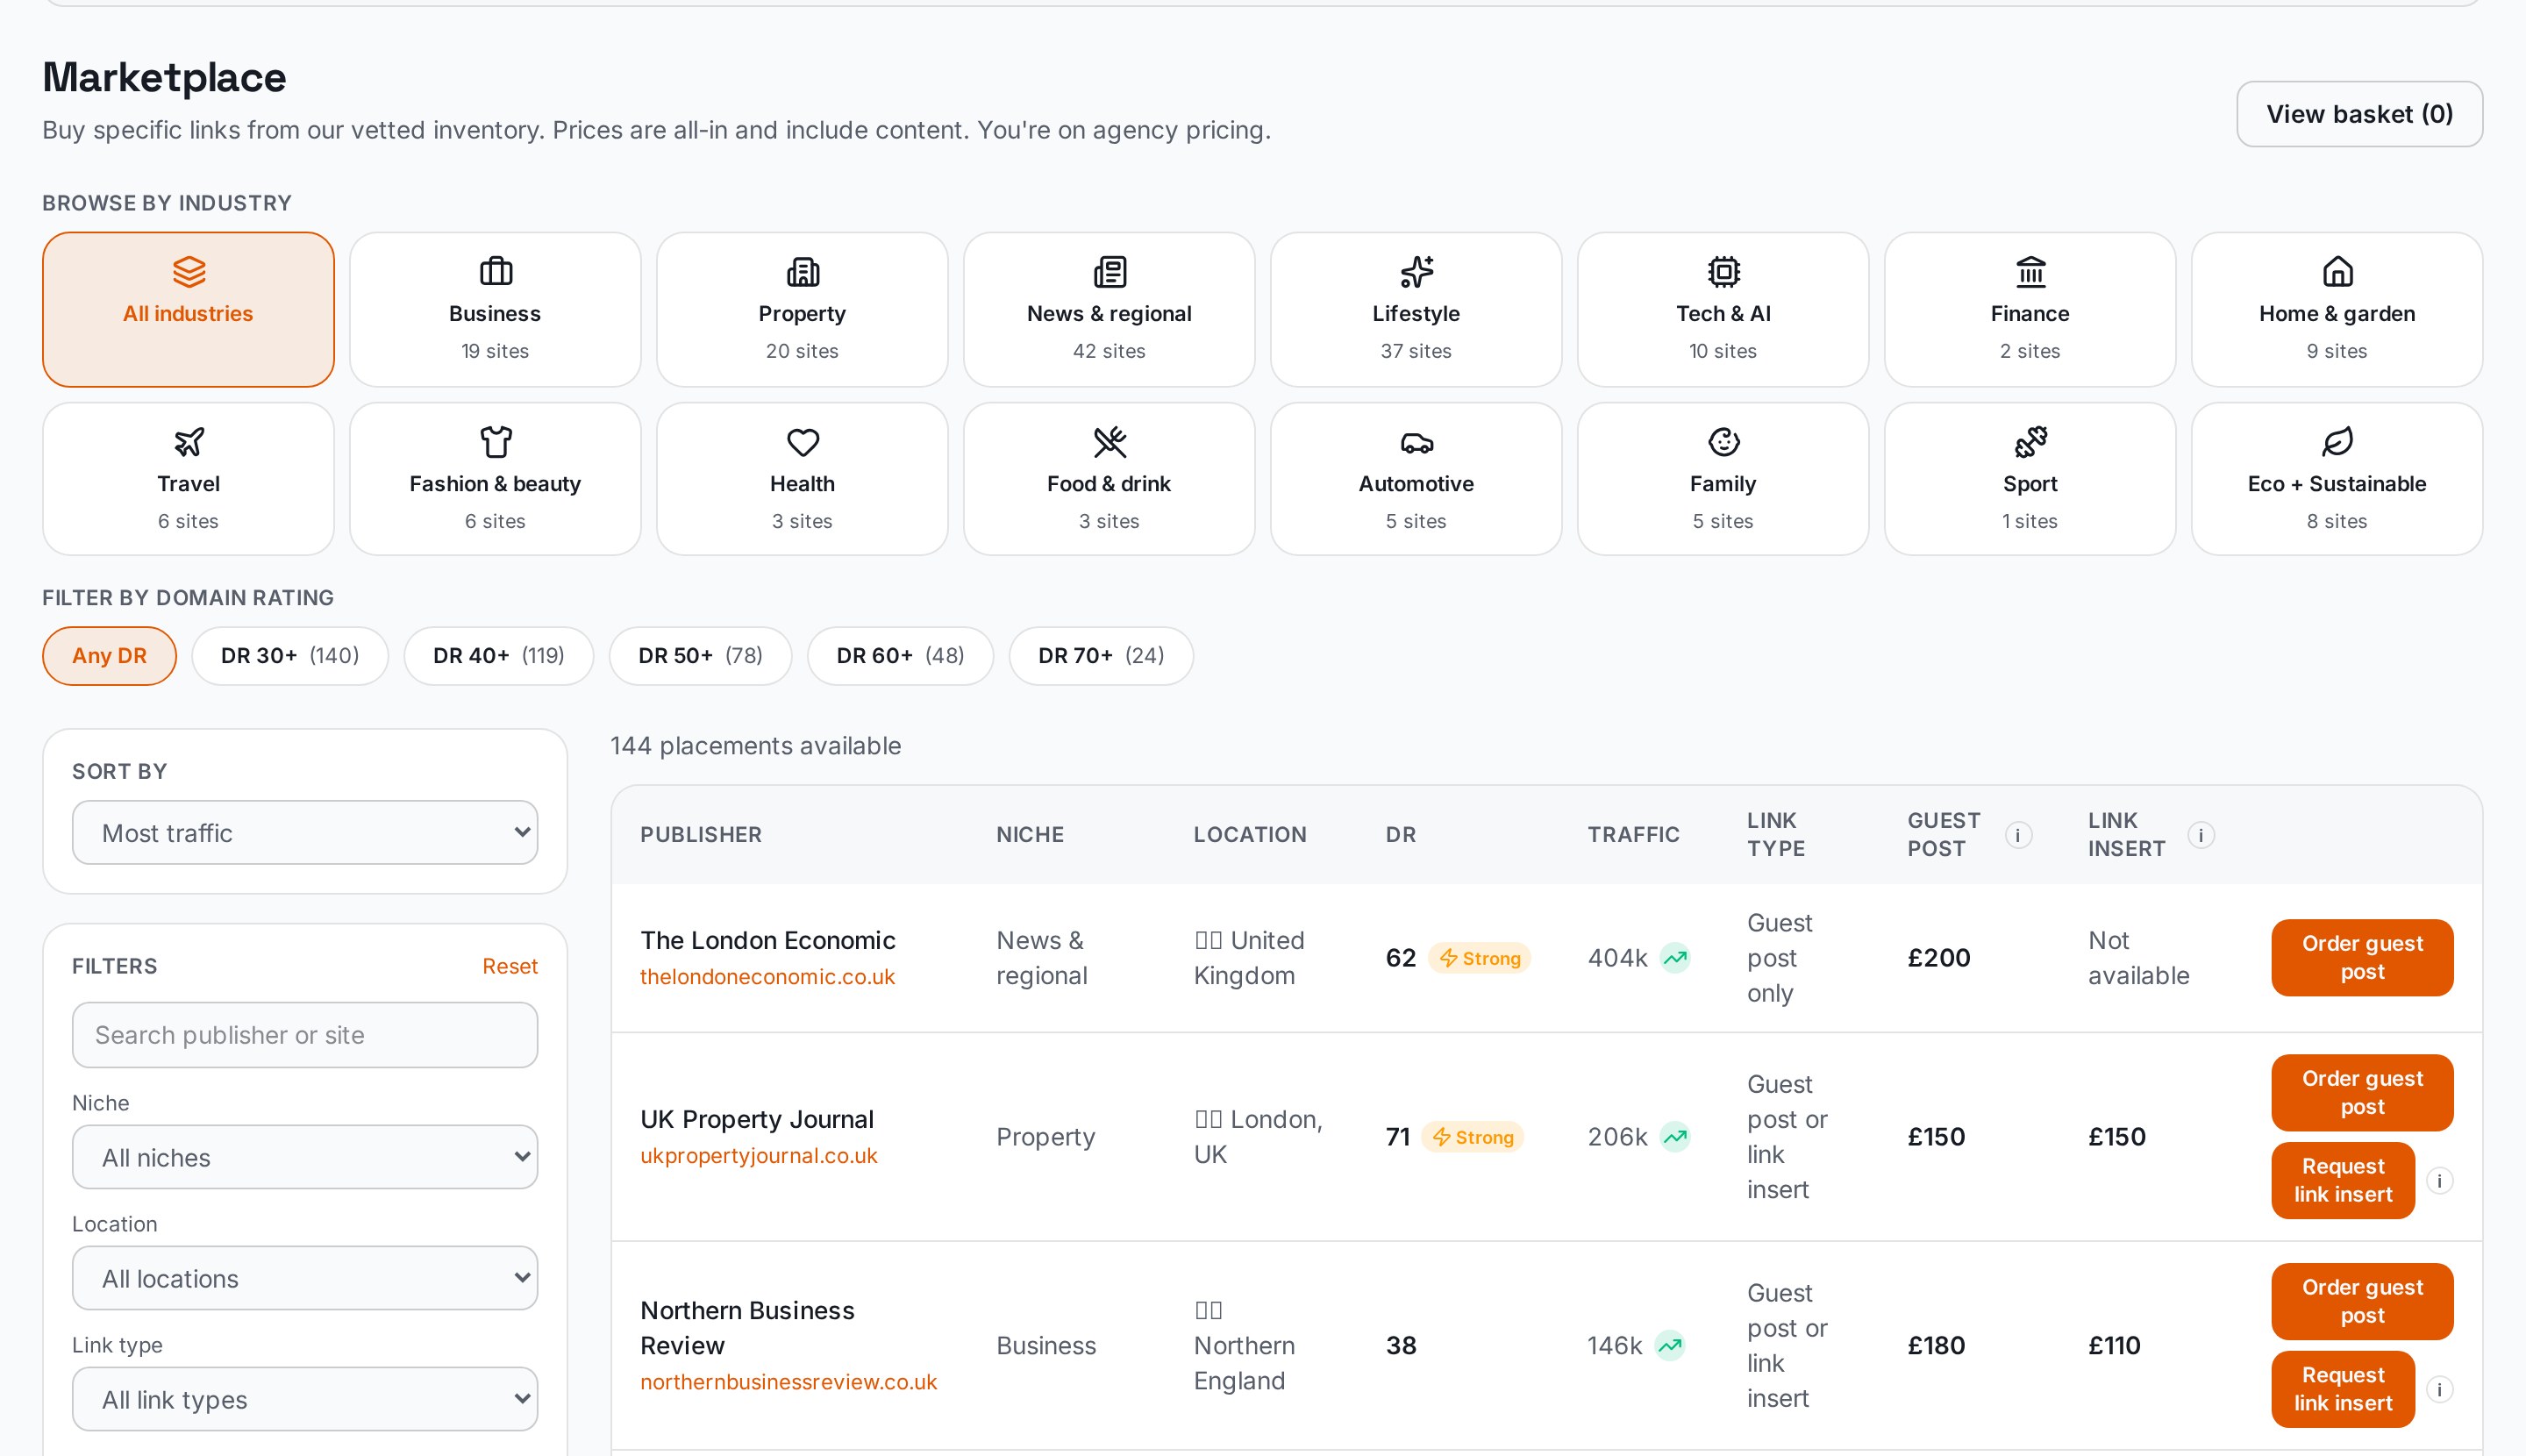2526x1456 pixels.
Task: Open the All link types dropdown
Action: tap(305, 1399)
